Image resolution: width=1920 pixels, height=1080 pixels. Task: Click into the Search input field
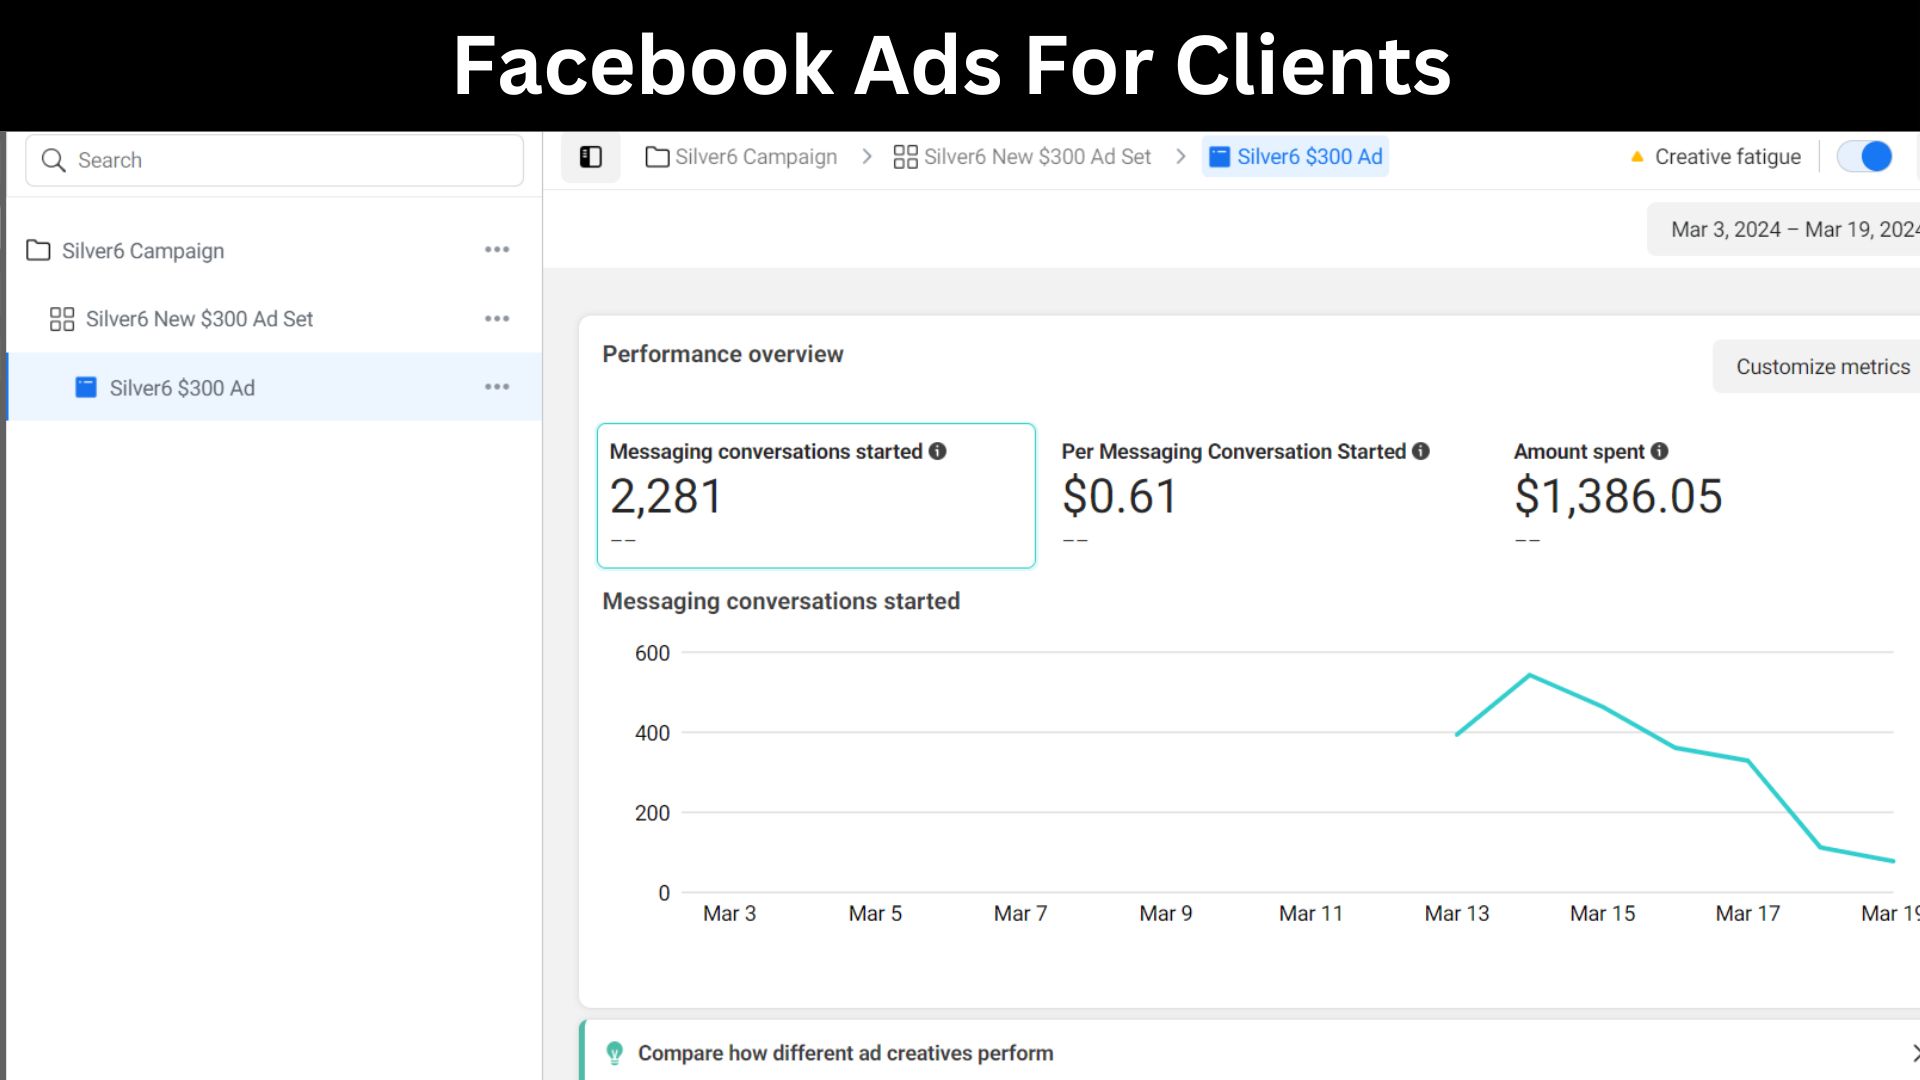290,160
